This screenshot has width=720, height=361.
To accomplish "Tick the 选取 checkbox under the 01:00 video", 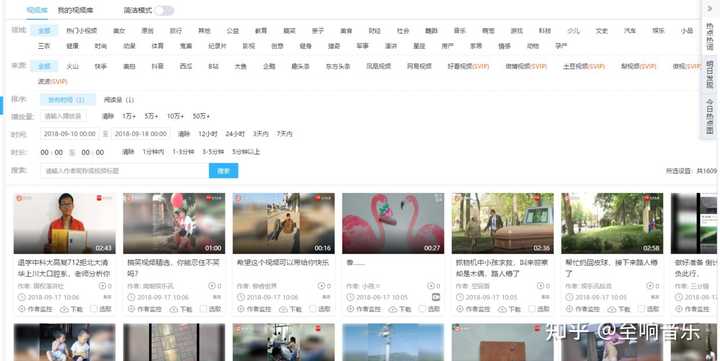I will point(203,309).
